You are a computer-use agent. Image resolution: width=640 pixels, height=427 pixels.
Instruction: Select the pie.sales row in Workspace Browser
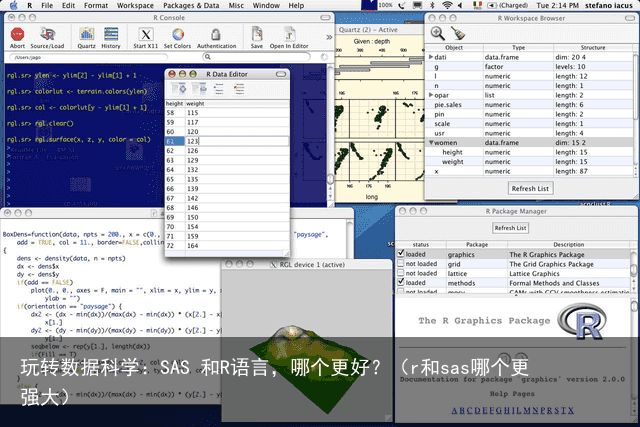tap(530, 105)
